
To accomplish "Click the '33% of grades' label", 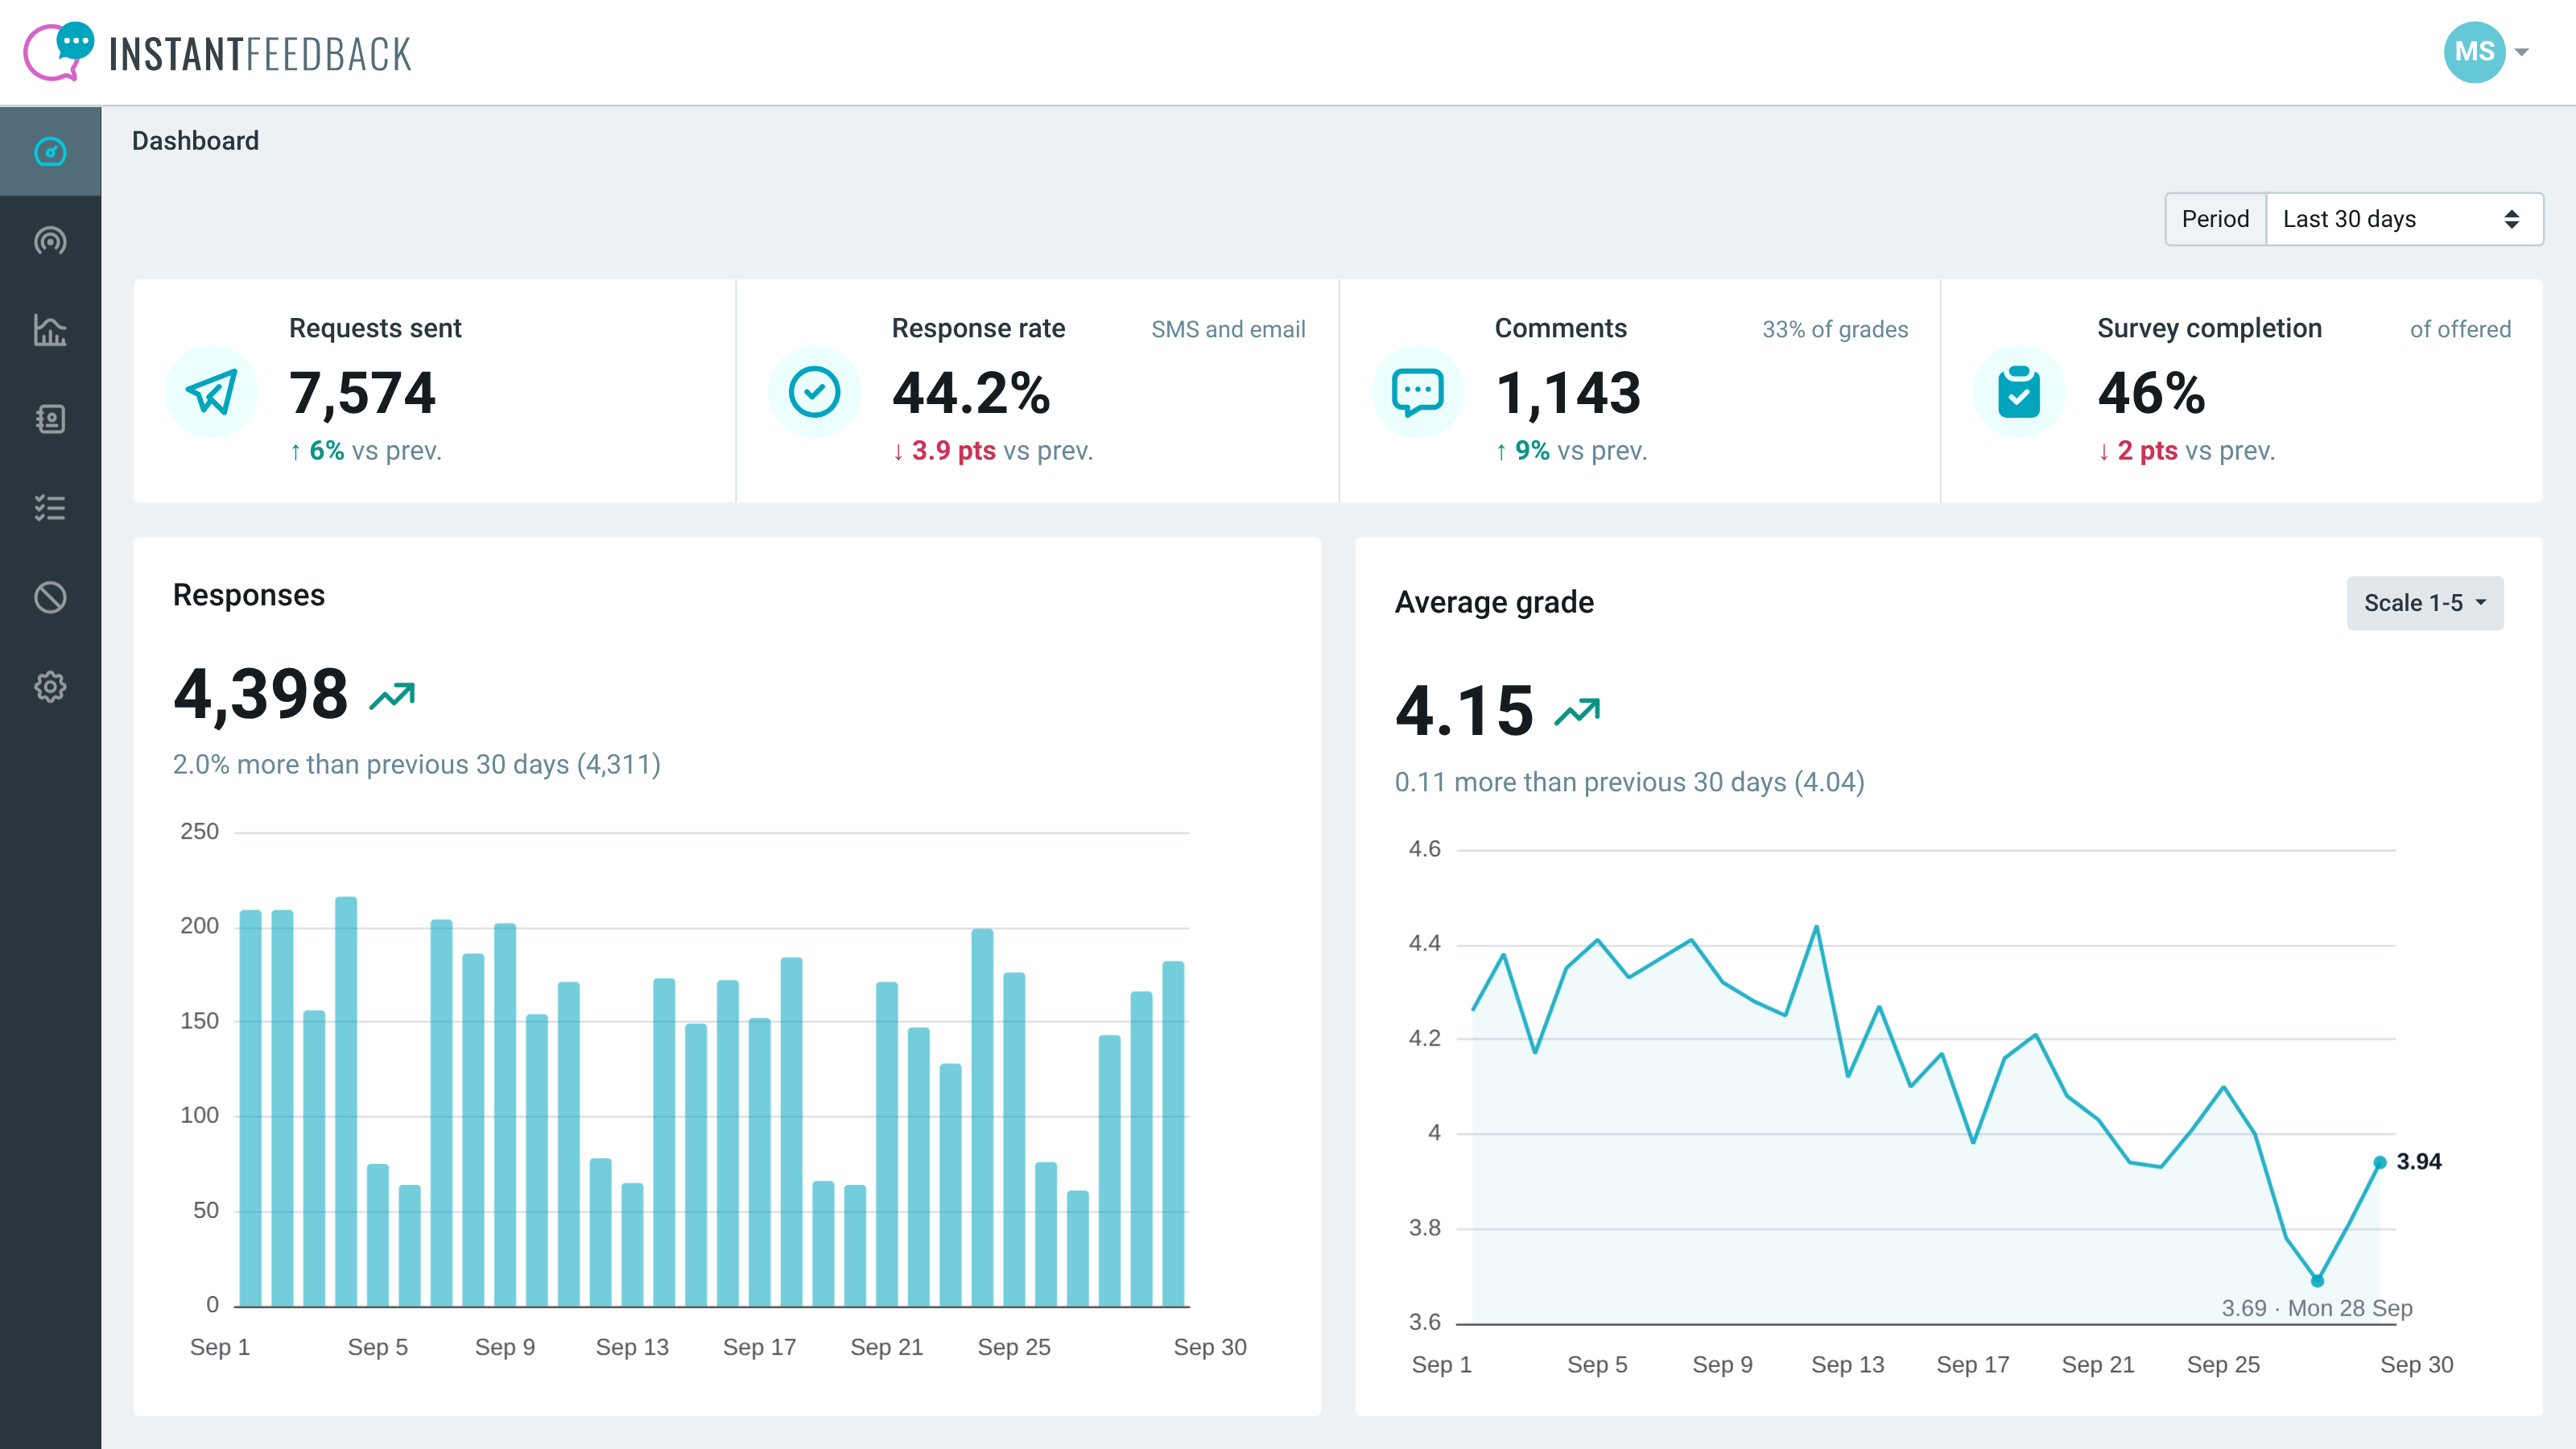I will (1835, 329).
